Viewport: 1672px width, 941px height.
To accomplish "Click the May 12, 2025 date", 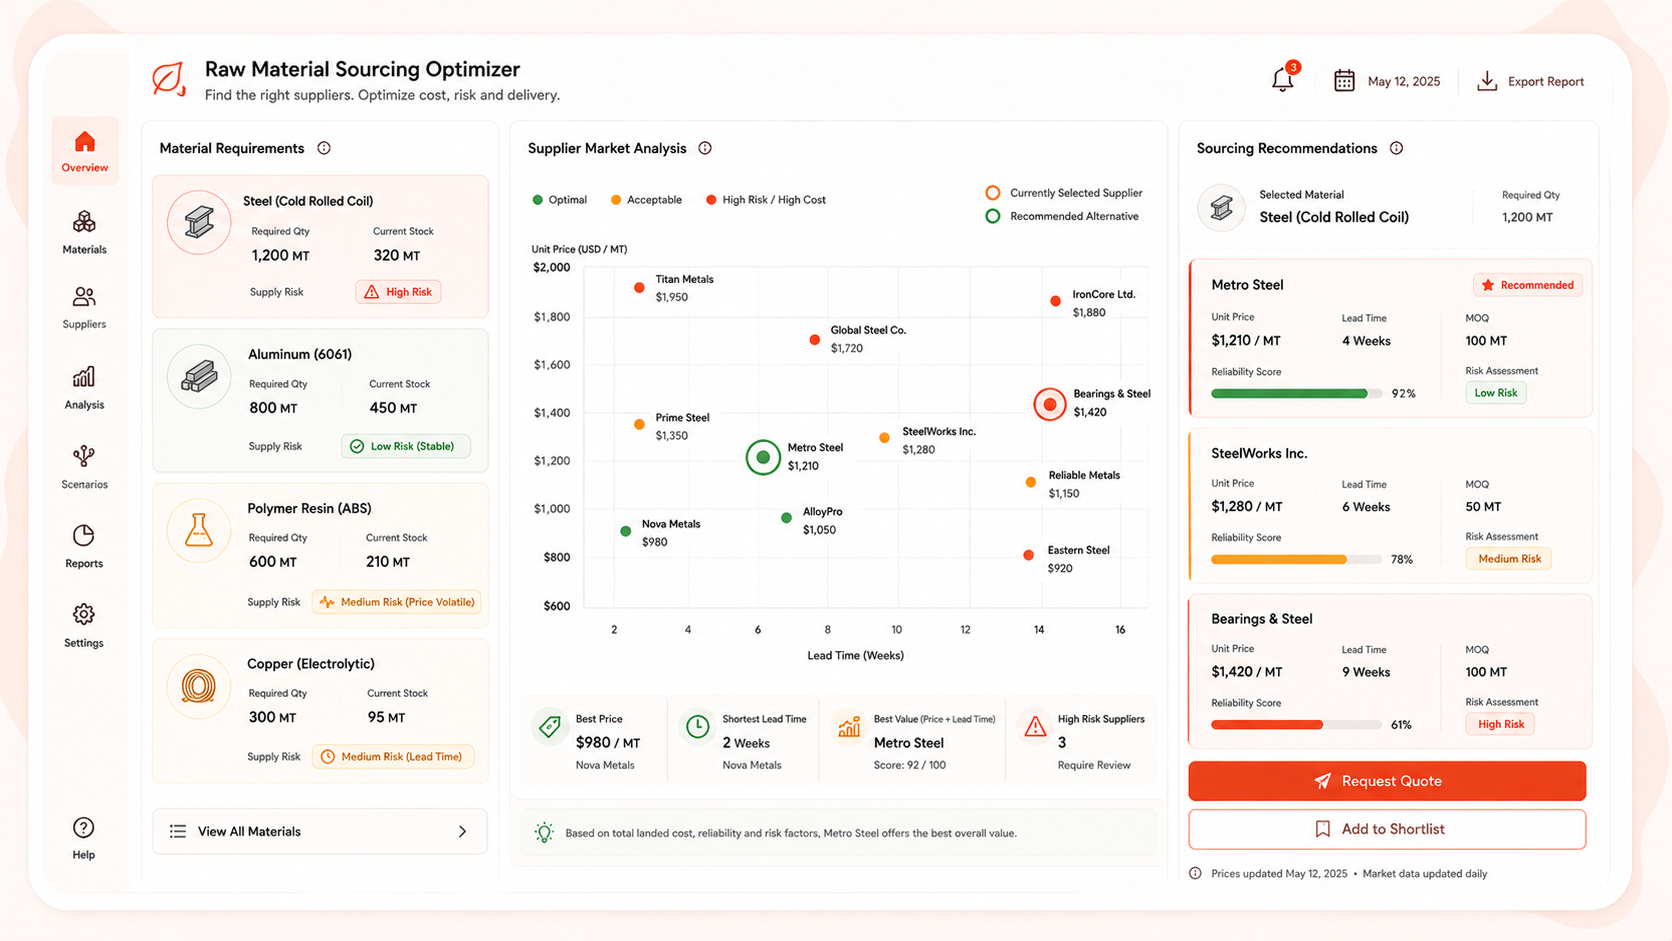I will pyautogui.click(x=1404, y=82).
